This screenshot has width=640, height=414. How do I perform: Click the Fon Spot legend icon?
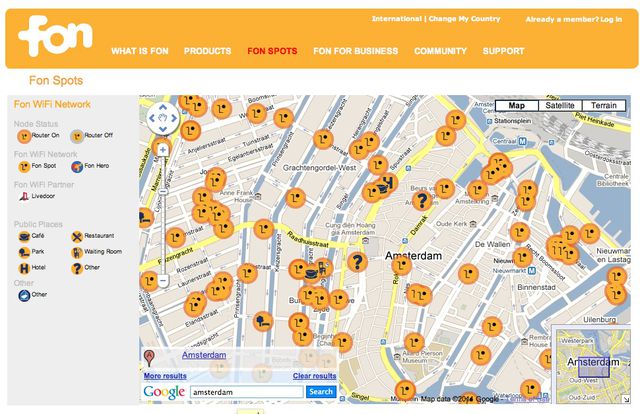click(x=24, y=167)
